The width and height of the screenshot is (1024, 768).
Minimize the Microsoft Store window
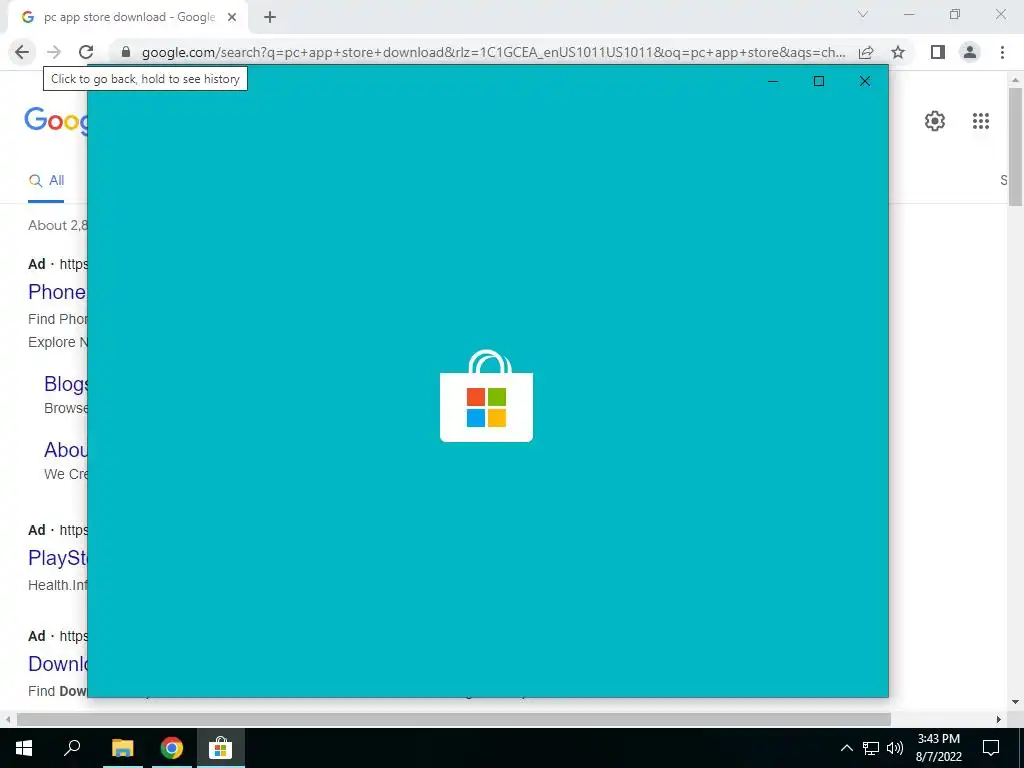tap(773, 81)
